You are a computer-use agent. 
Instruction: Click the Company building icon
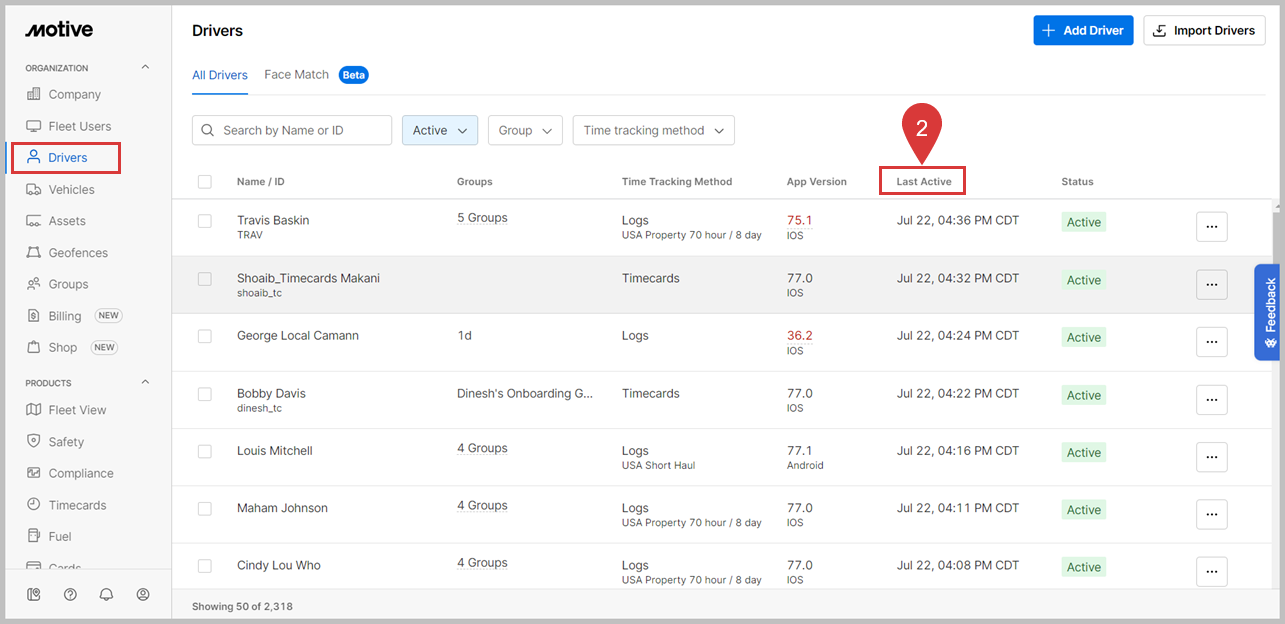[x=34, y=94]
